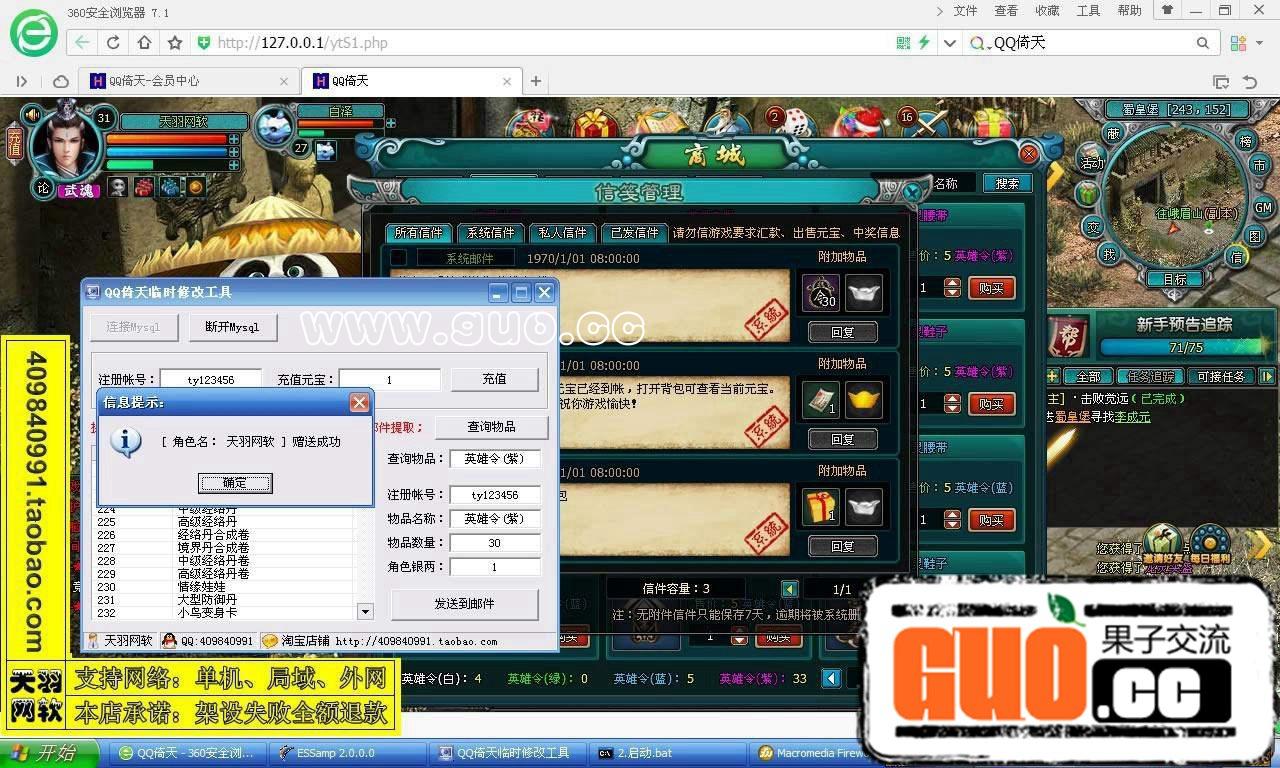Click the 榜 ranking button on minimap

[x=1245, y=141]
